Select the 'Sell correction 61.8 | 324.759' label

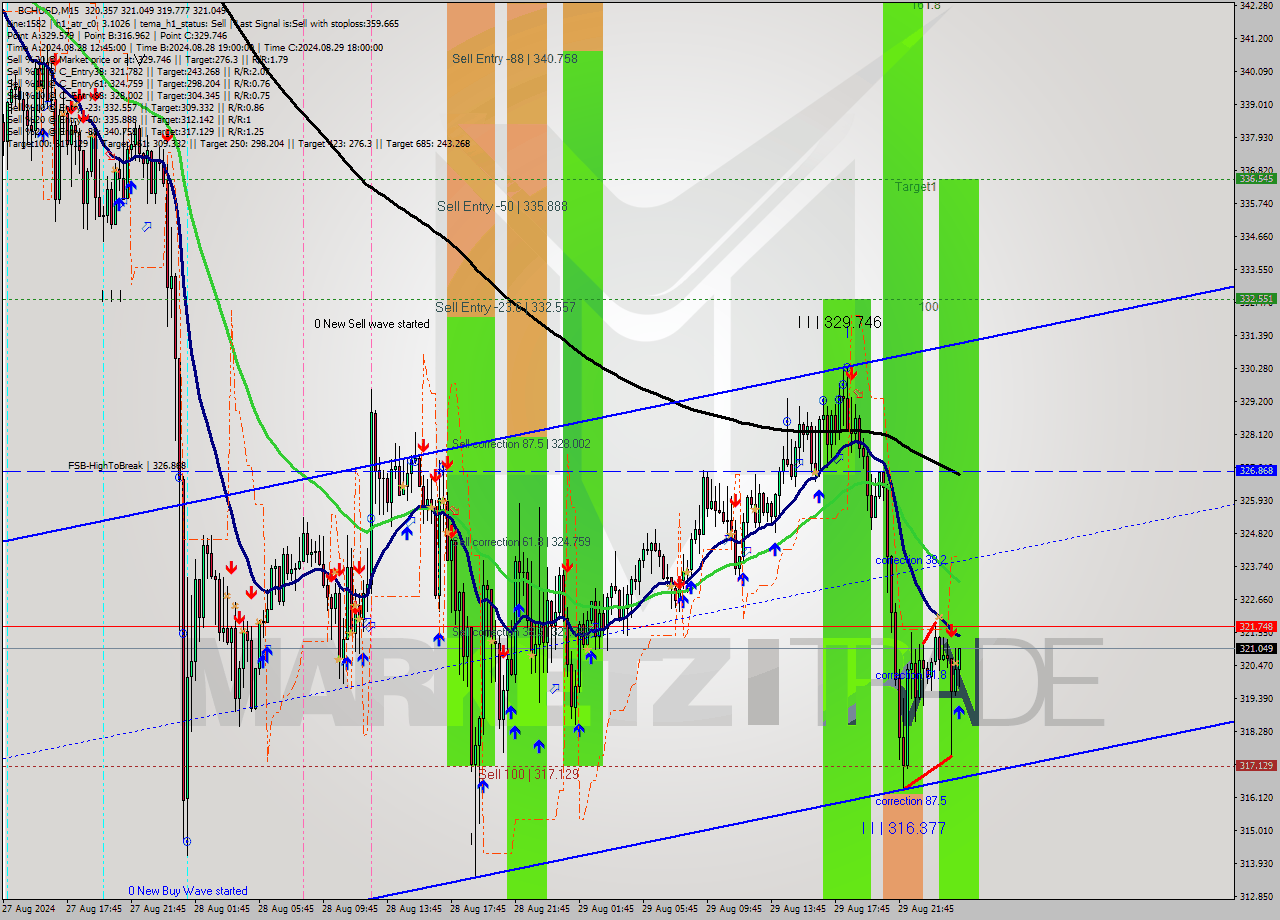[x=520, y=542]
